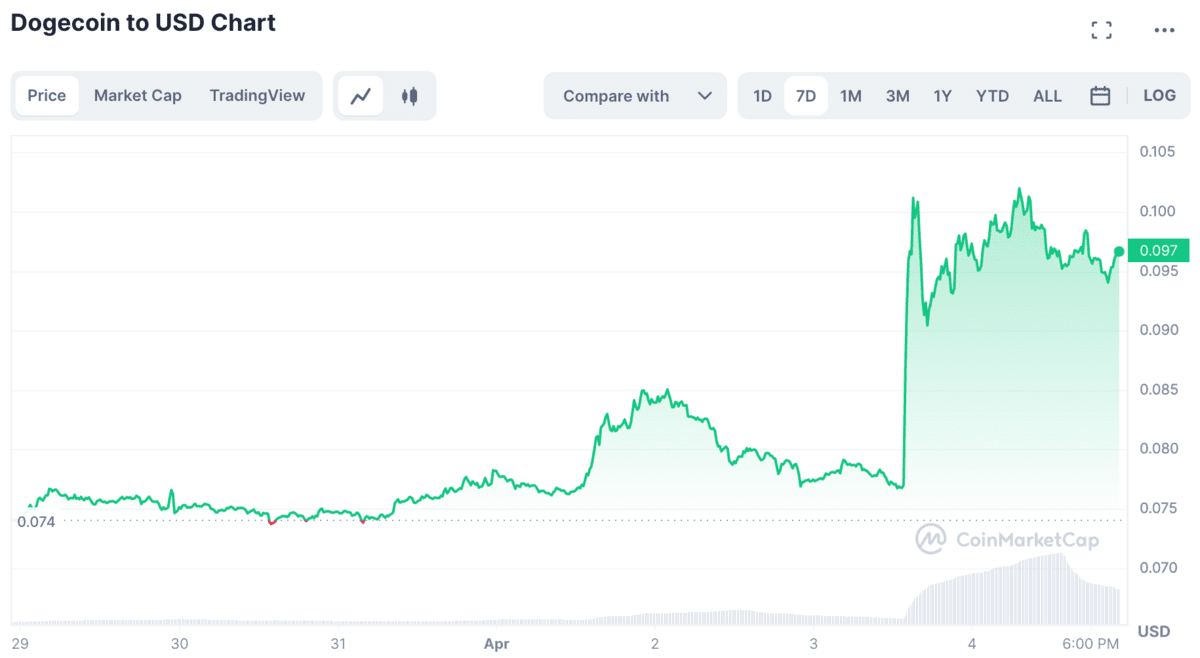Screen dimensions: 1200x658
Task: Choose the 1Y time range
Action: click(942, 96)
